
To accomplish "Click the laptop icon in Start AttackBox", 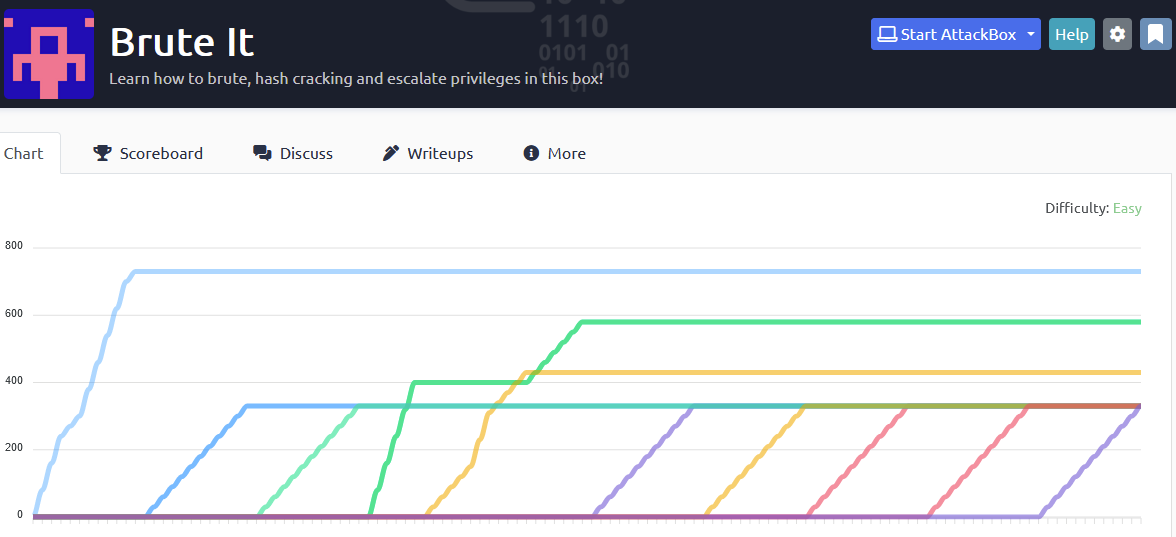I will click(x=887, y=34).
